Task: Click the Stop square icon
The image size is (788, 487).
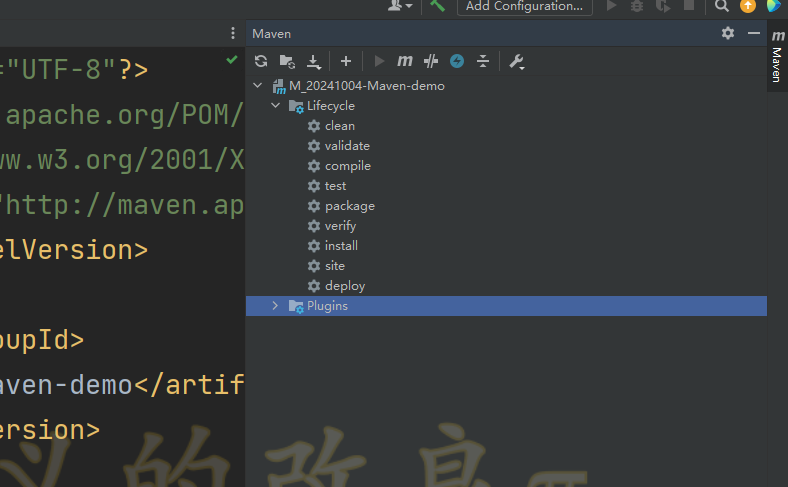Action: 689,5
